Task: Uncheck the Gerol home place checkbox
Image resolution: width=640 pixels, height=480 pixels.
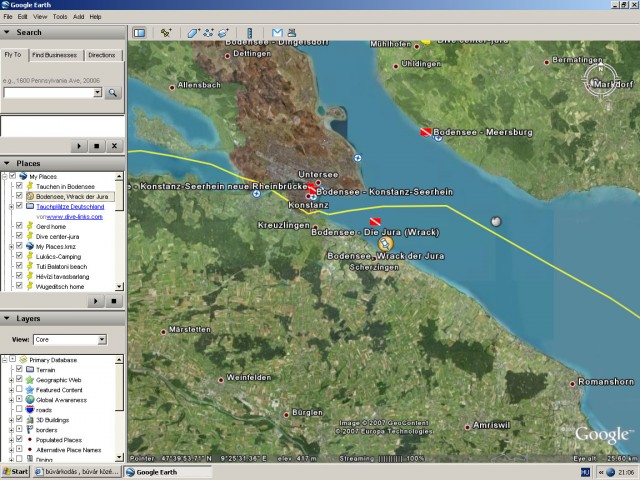Action: (19, 226)
